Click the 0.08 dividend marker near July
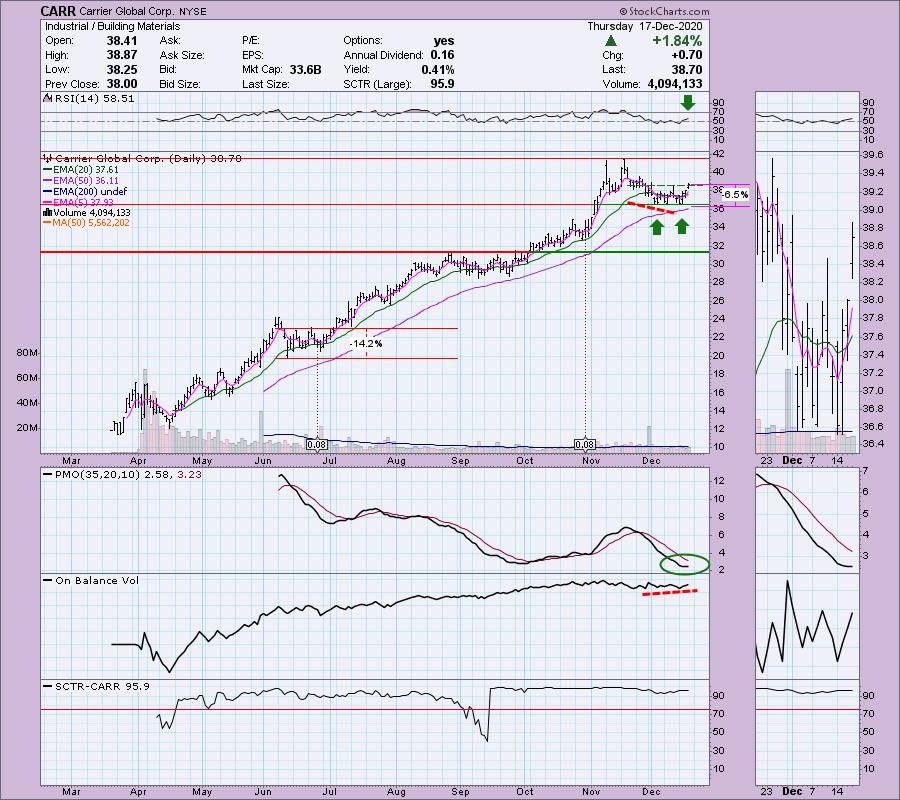Viewport: 900px width, 800px height. [317, 444]
